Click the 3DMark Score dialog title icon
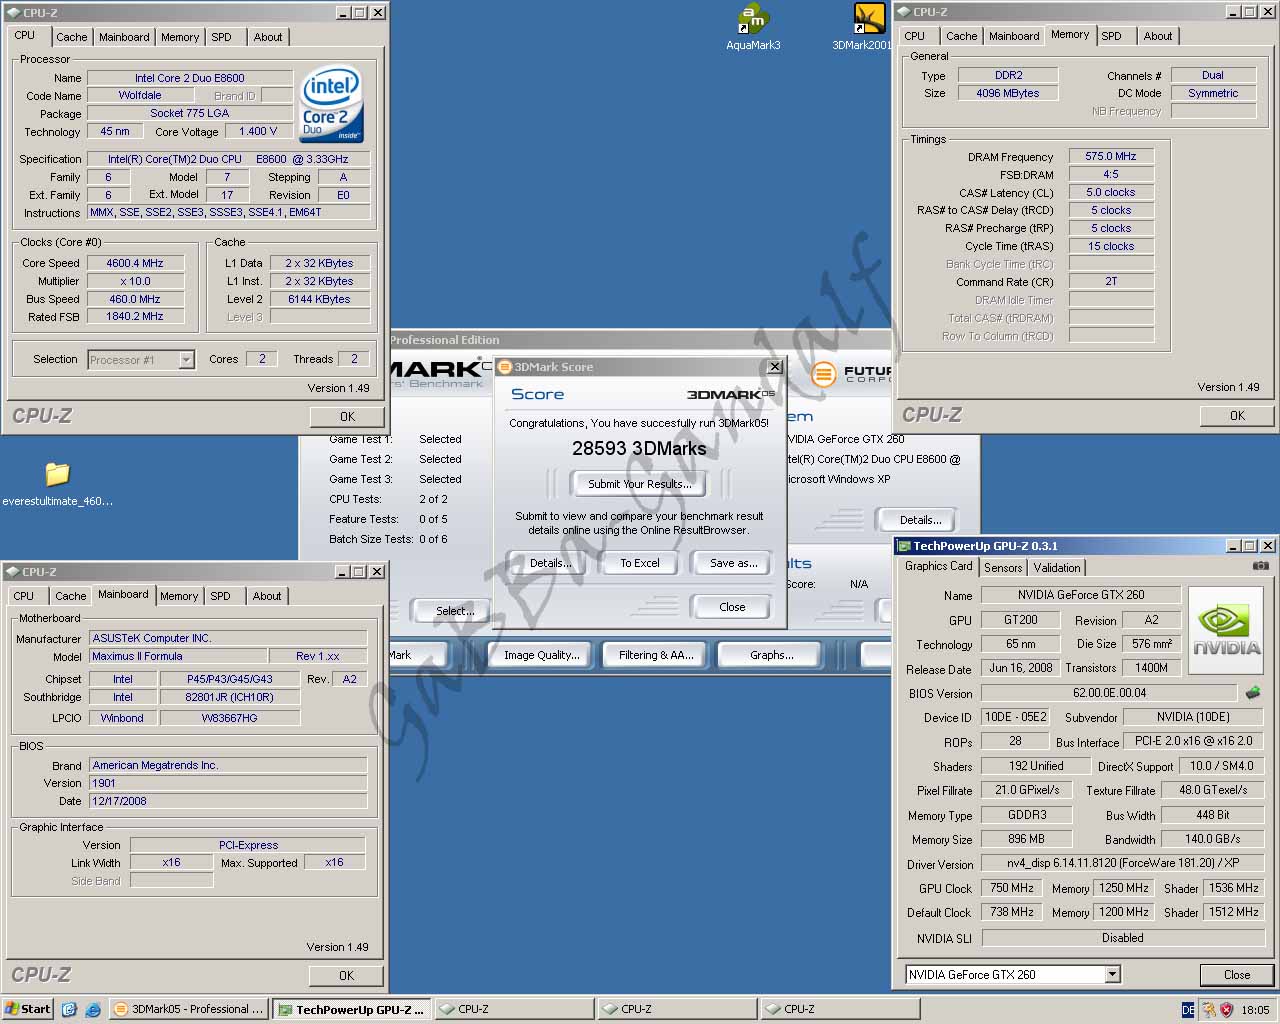 pyautogui.click(x=505, y=367)
